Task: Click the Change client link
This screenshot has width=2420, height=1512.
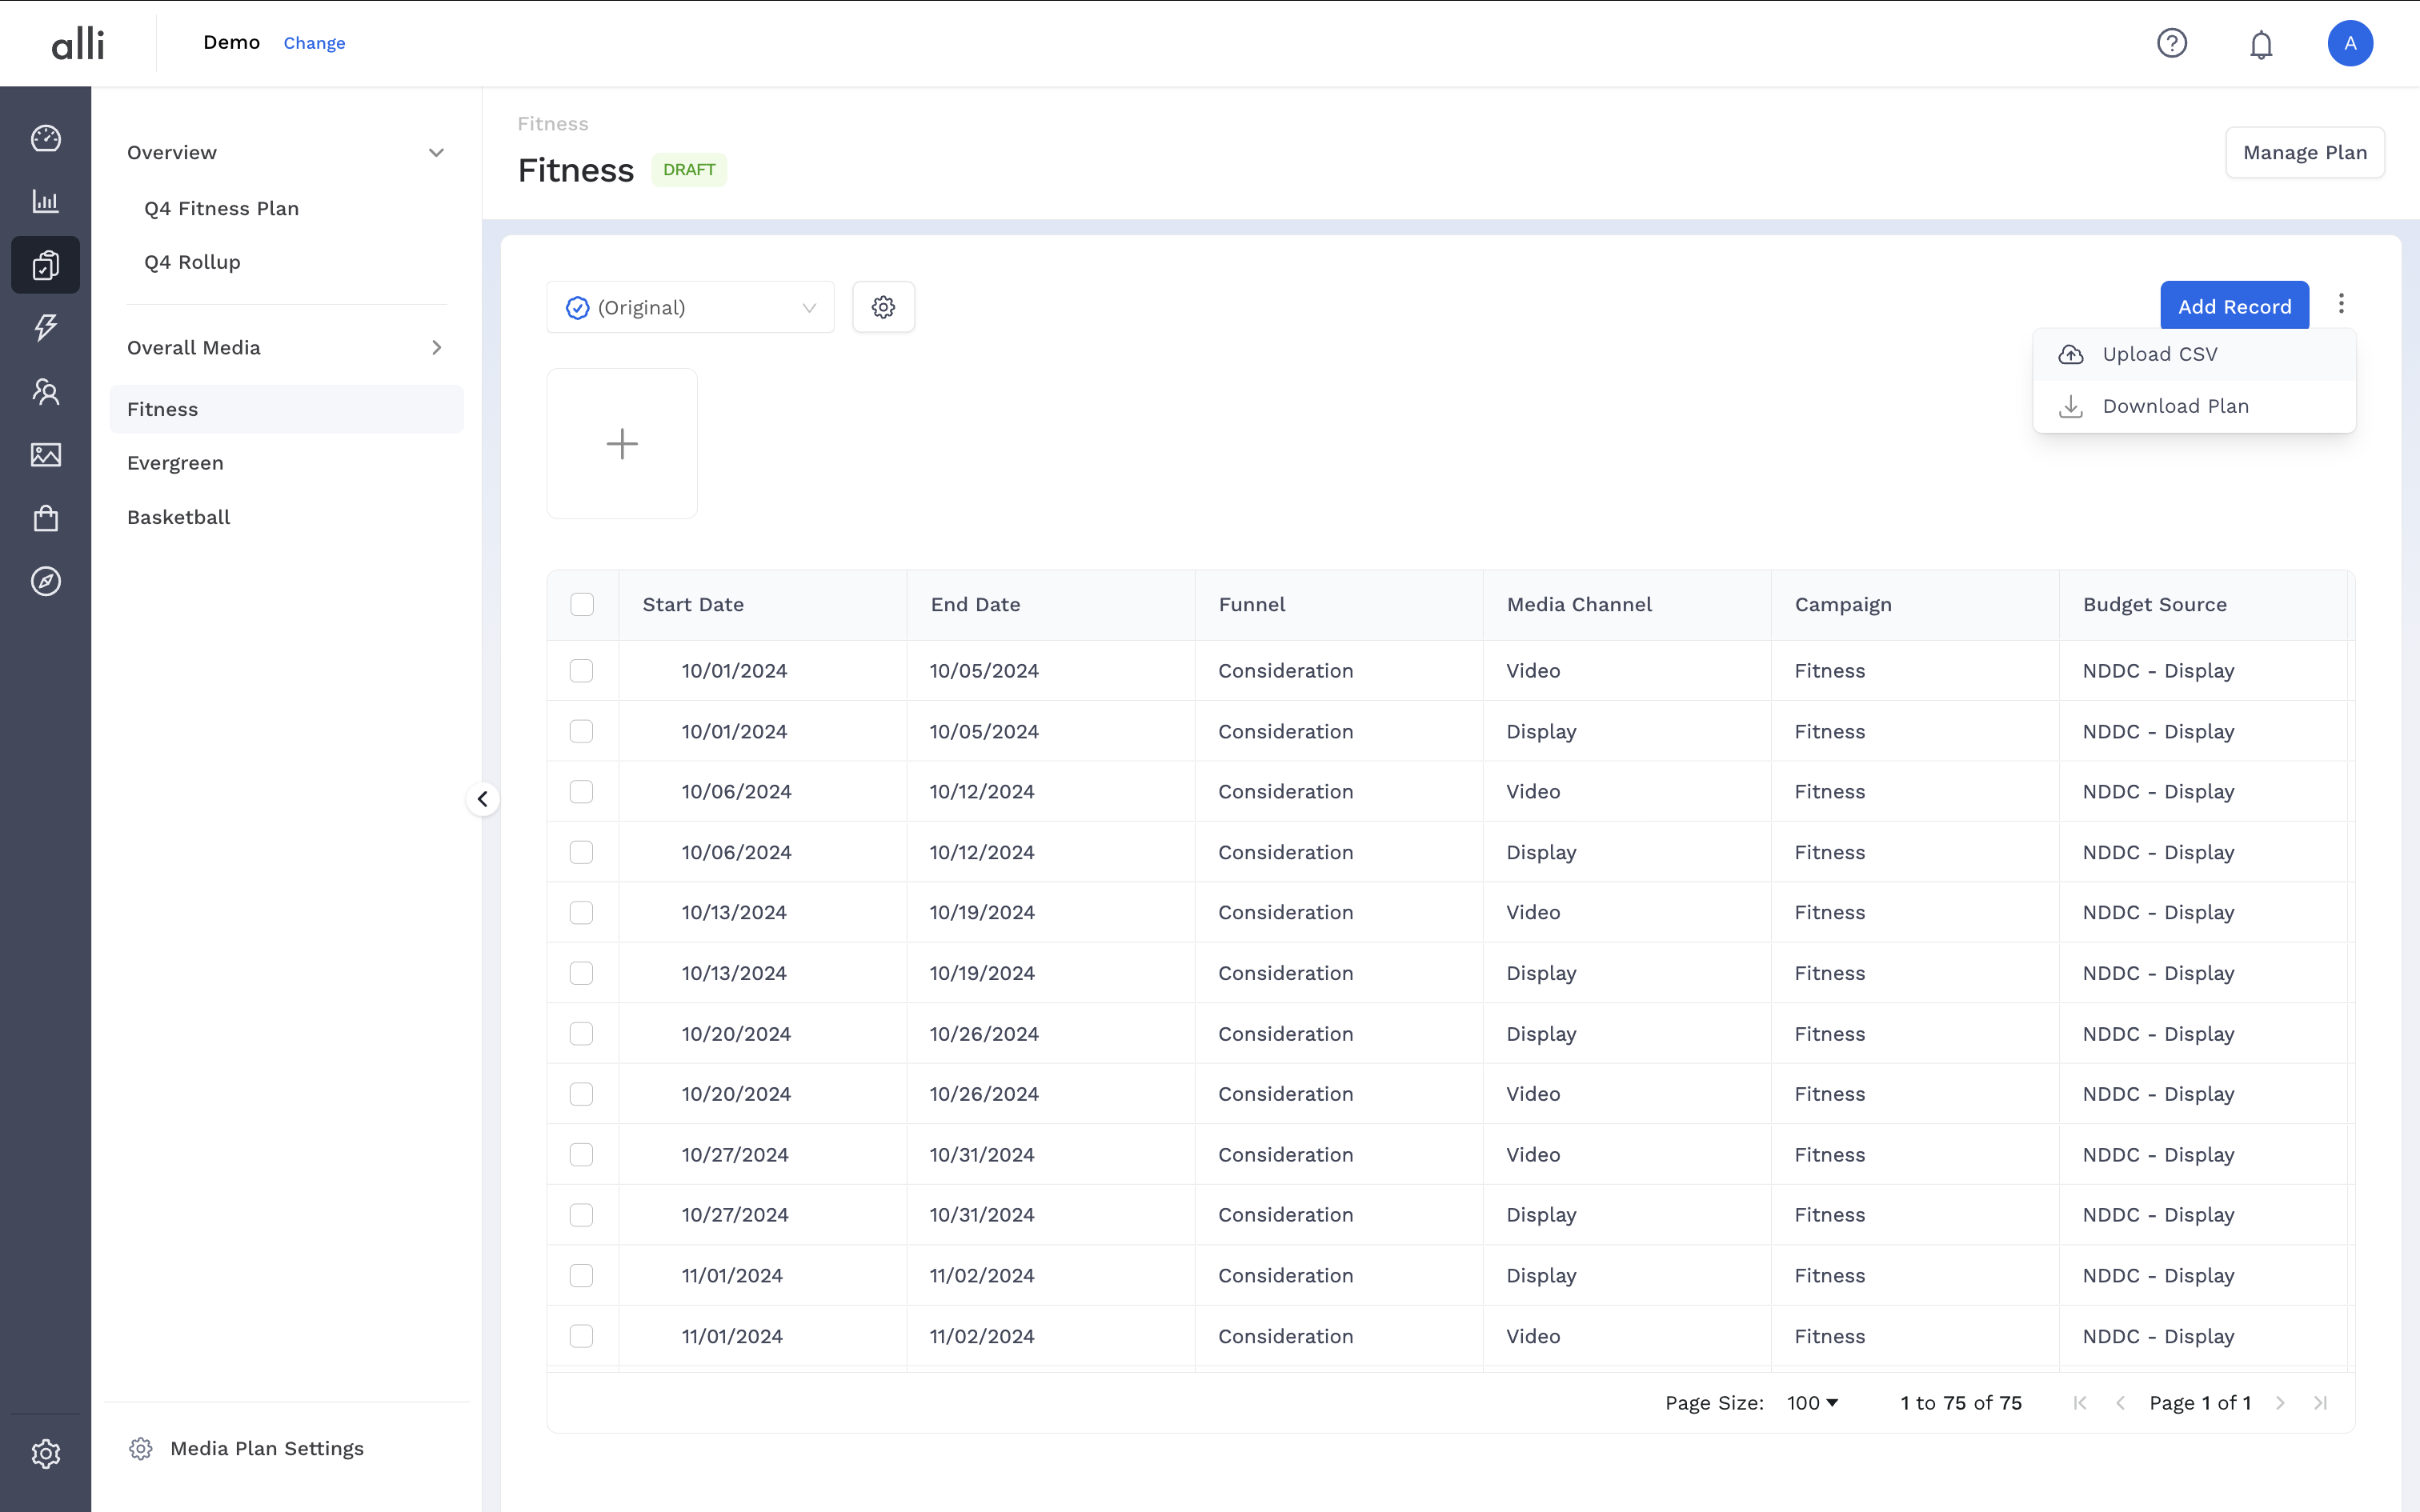Action: [x=314, y=43]
